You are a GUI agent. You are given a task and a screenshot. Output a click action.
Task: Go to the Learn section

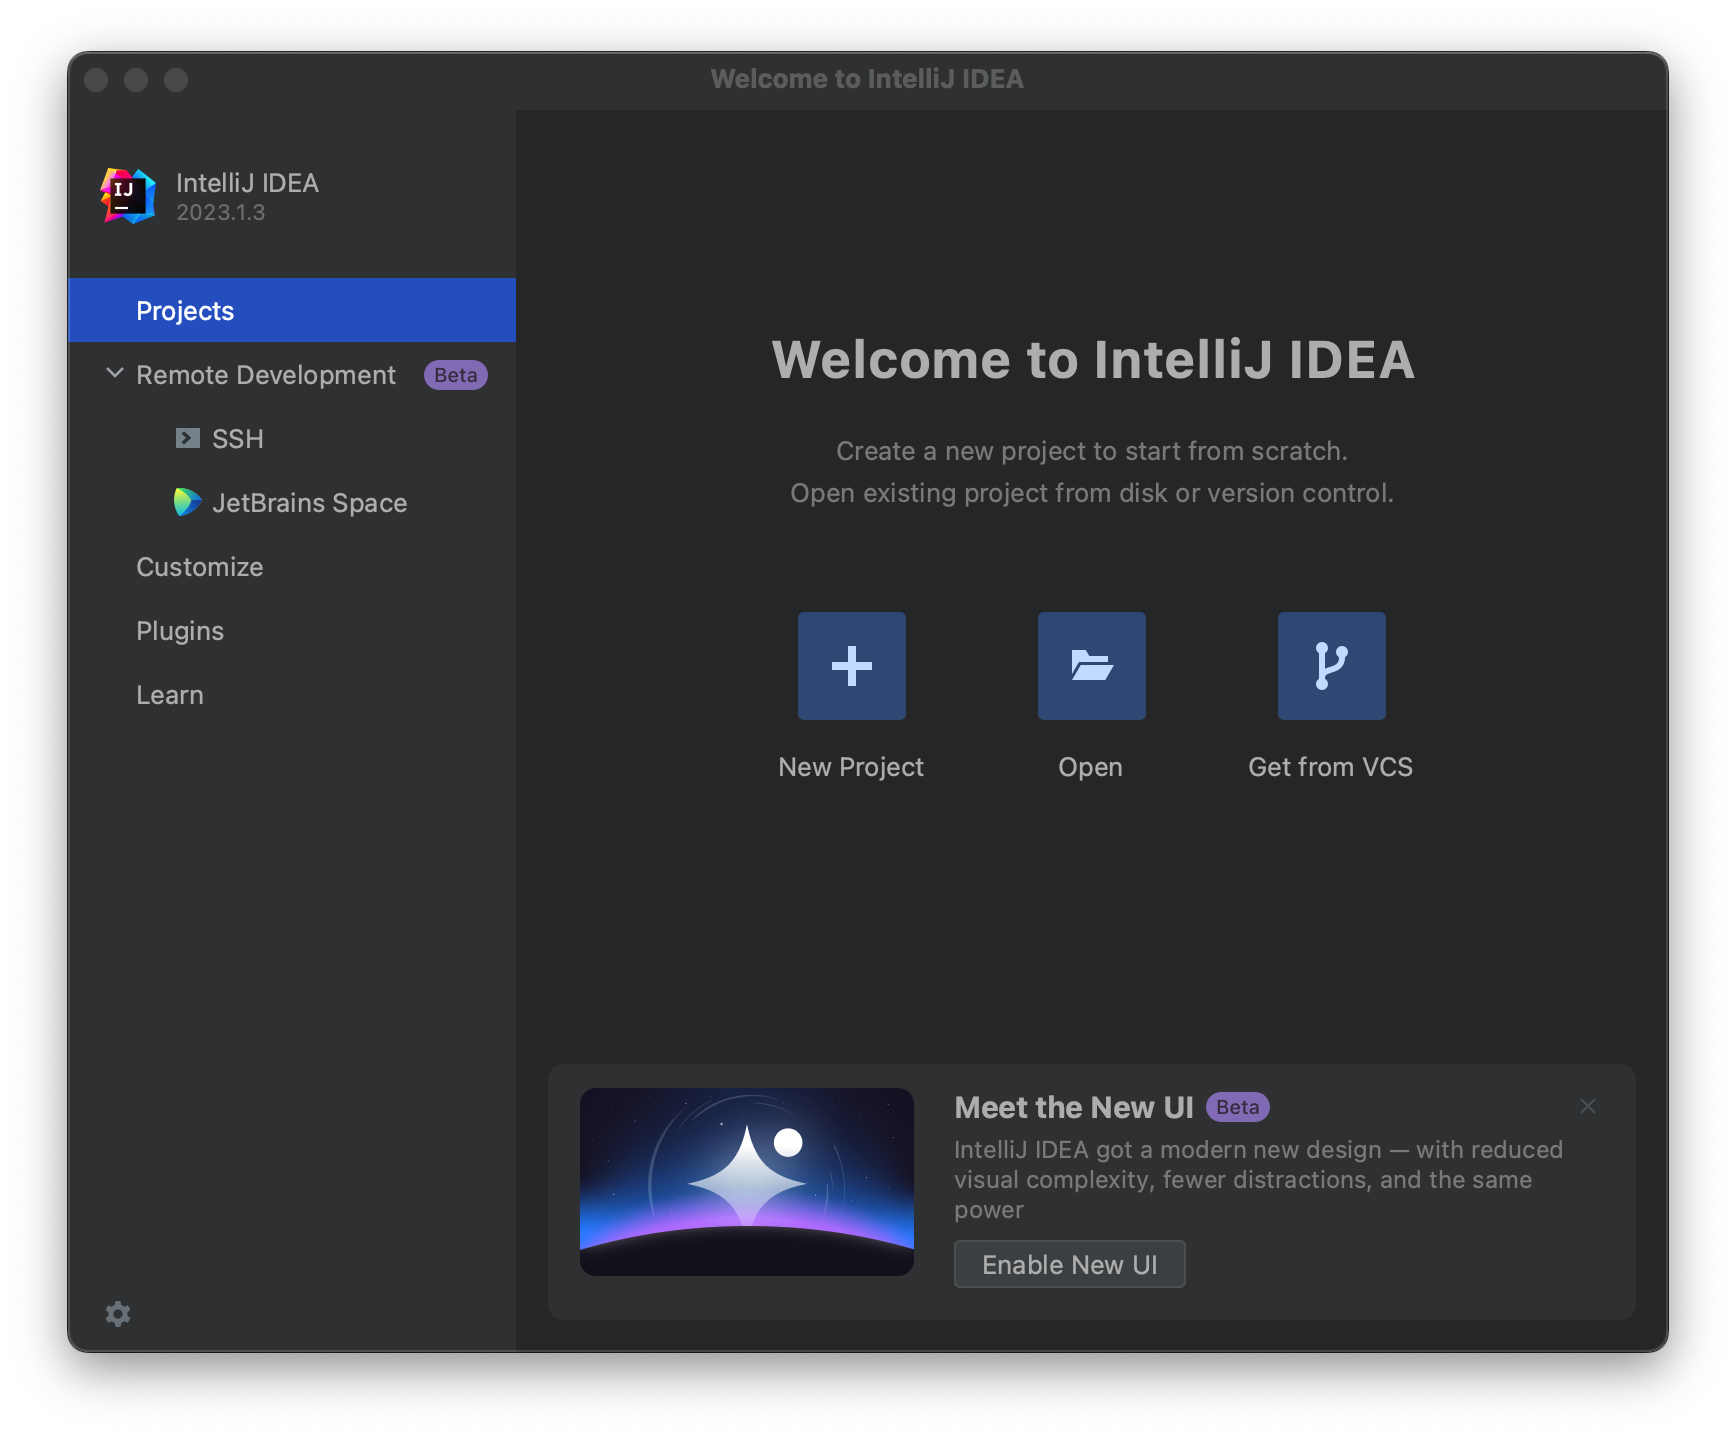point(292,694)
